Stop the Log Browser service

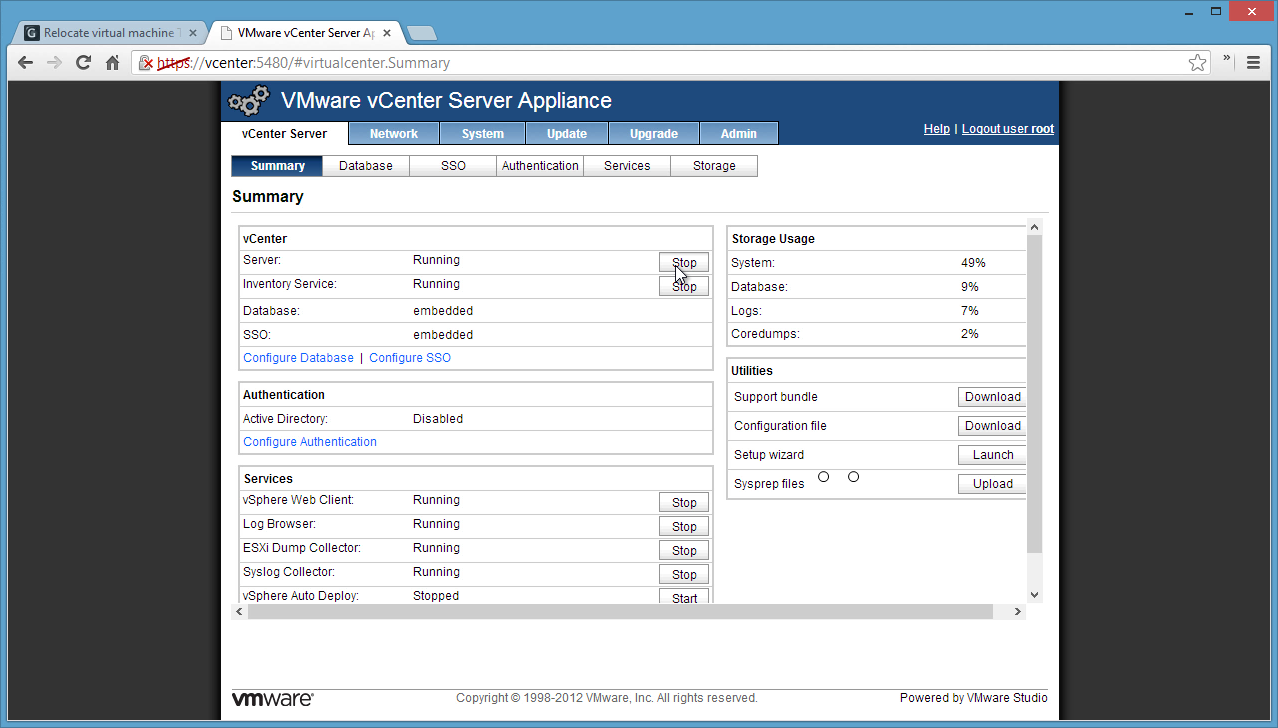pyautogui.click(x=684, y=527)
